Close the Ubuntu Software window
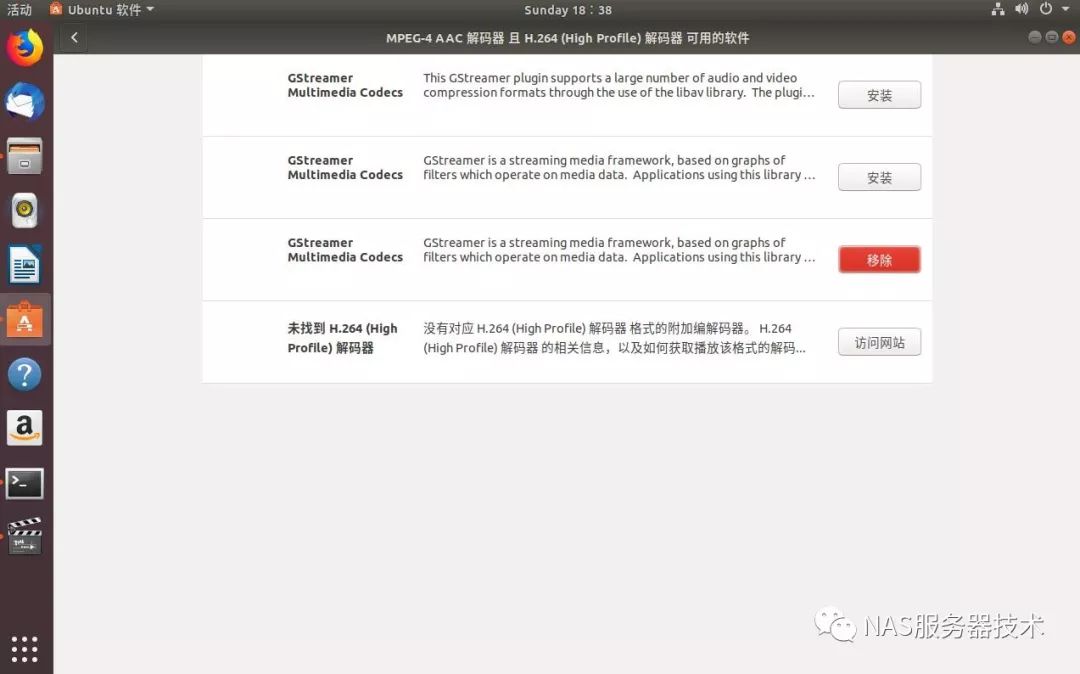The width and height of the screenshot is (1080, 674). [x=1069, y=37]
